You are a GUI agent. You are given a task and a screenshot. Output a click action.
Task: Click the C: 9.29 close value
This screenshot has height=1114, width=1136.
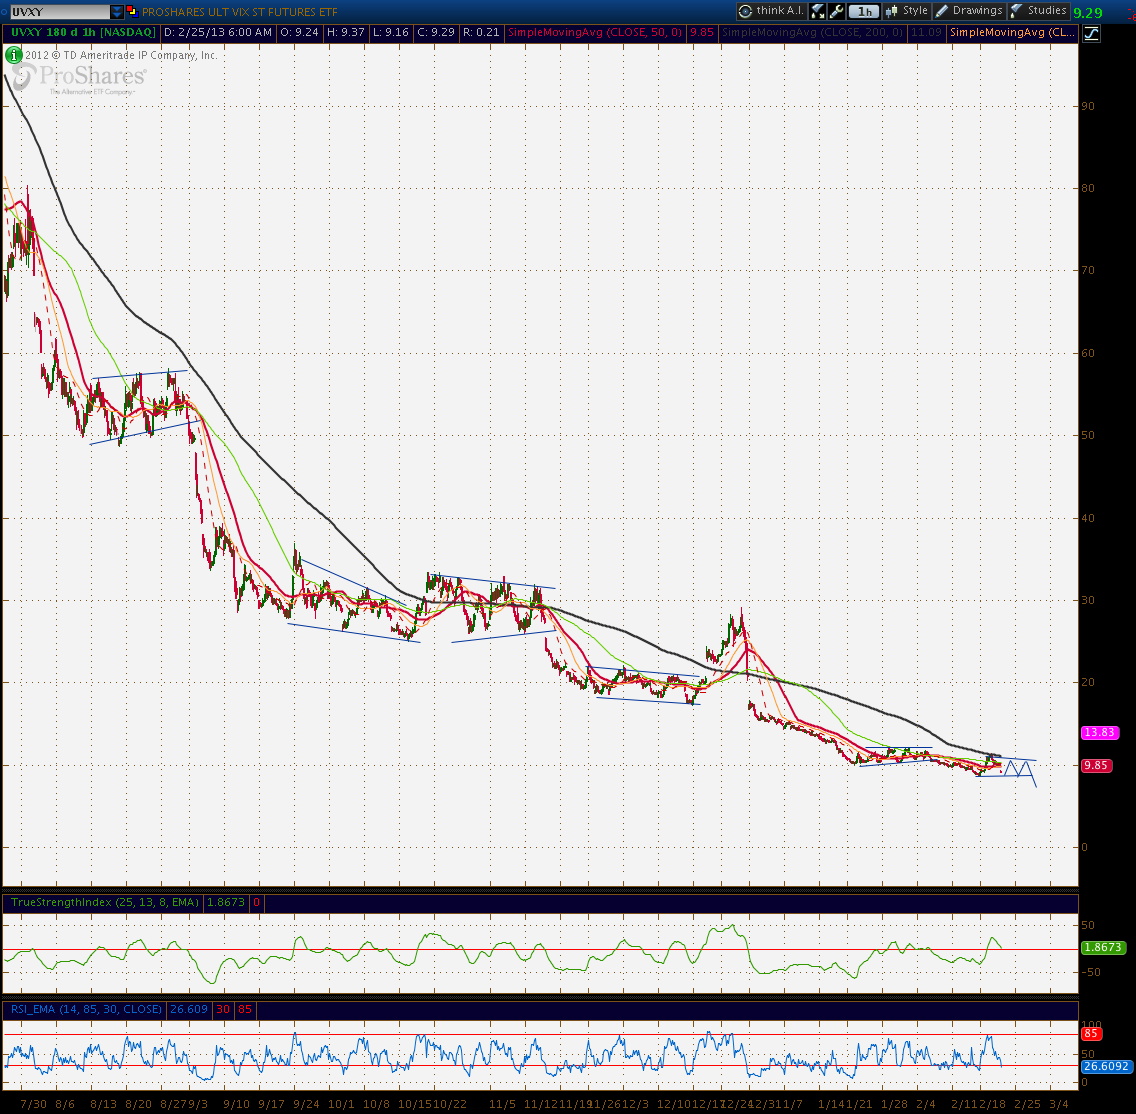(x=436, y=33)
